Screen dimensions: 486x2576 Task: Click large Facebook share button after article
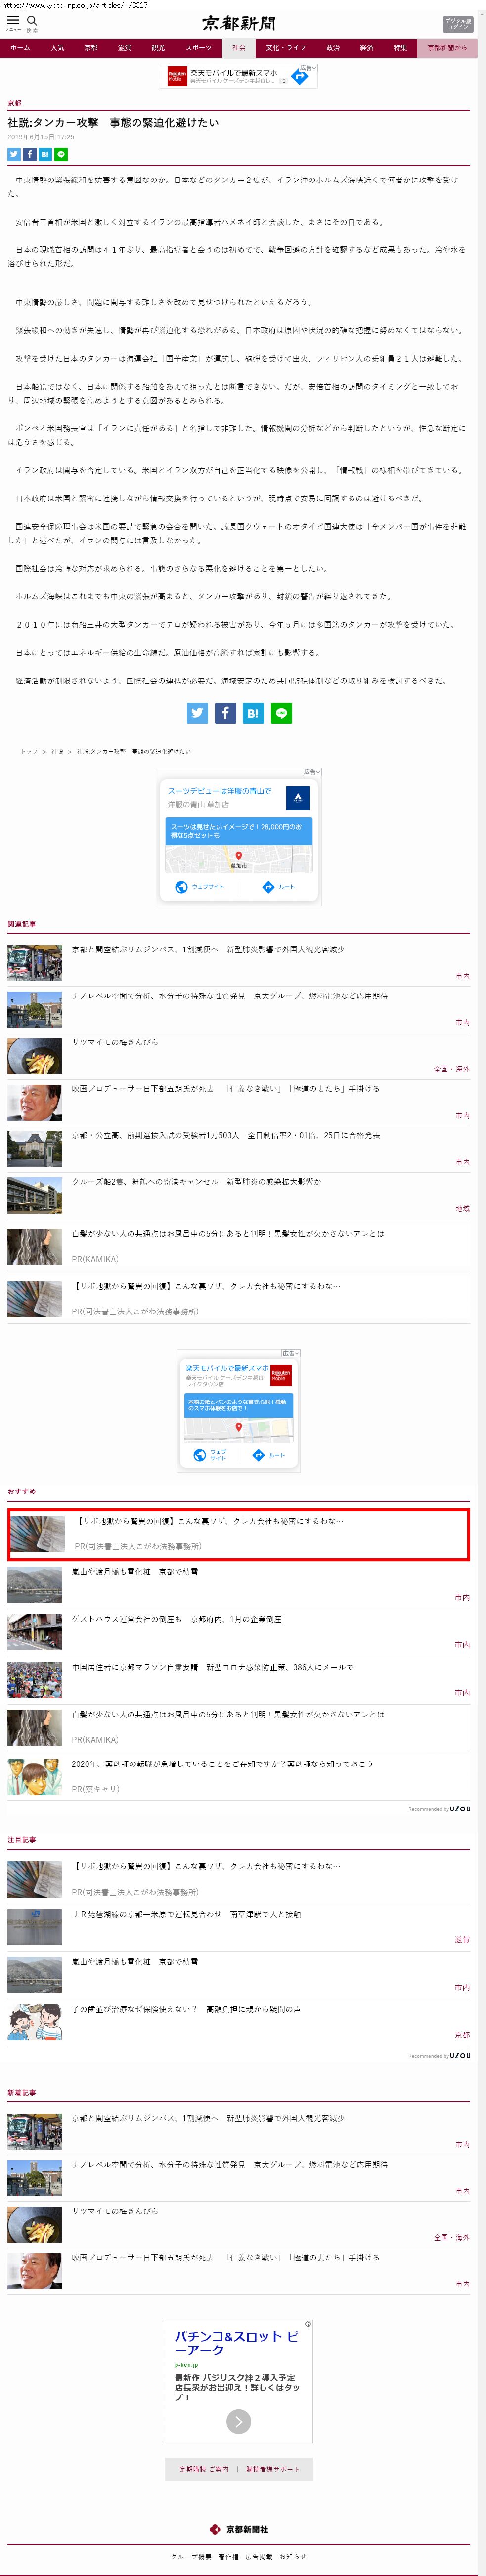click(225, 713)
